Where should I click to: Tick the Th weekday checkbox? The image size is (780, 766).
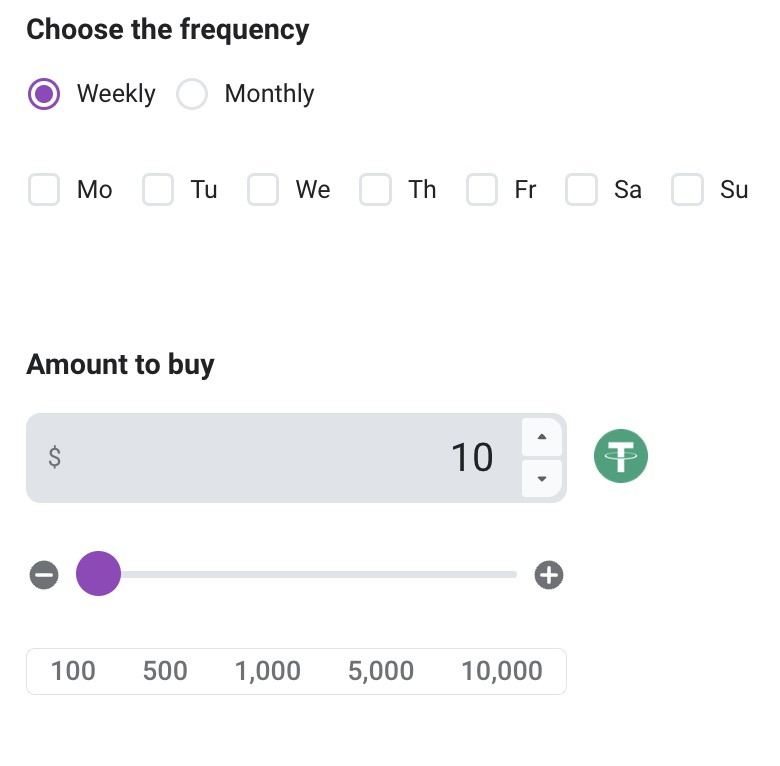click(376, 190)
